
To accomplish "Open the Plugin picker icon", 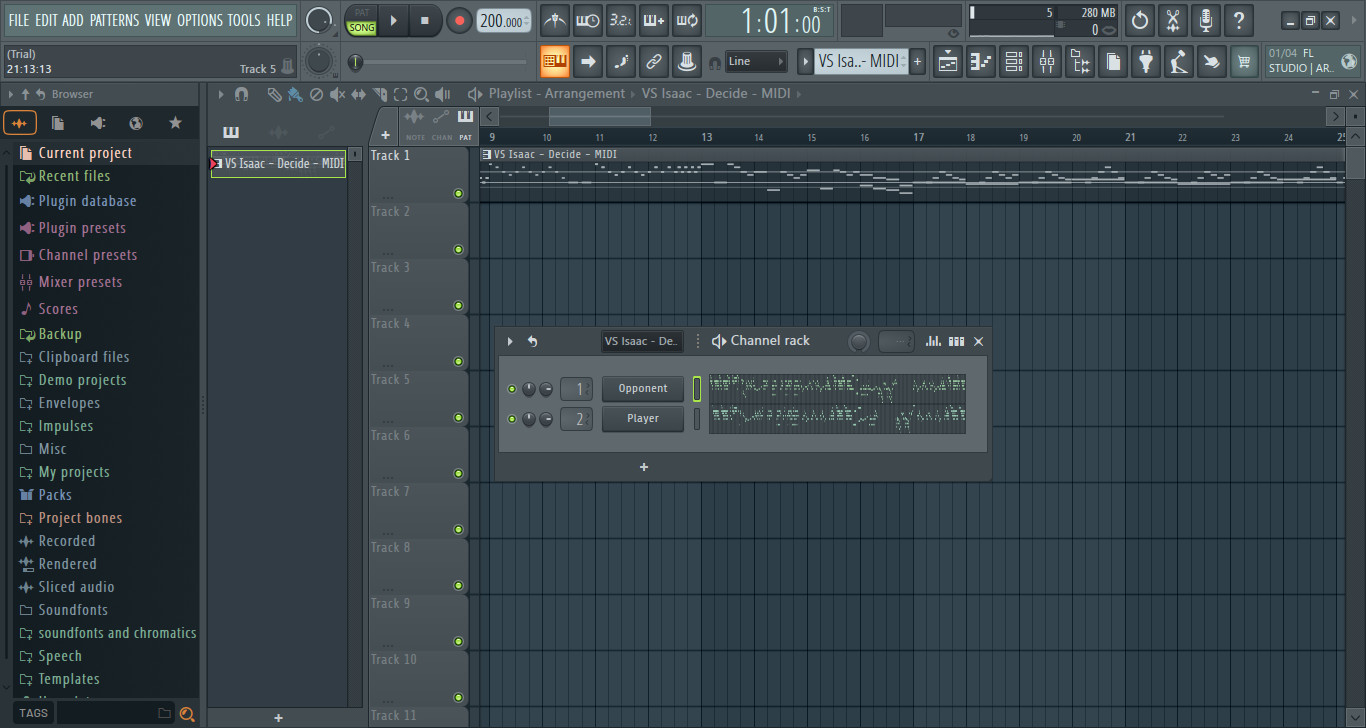I will pyautogui.click(x=1145, y=61).
